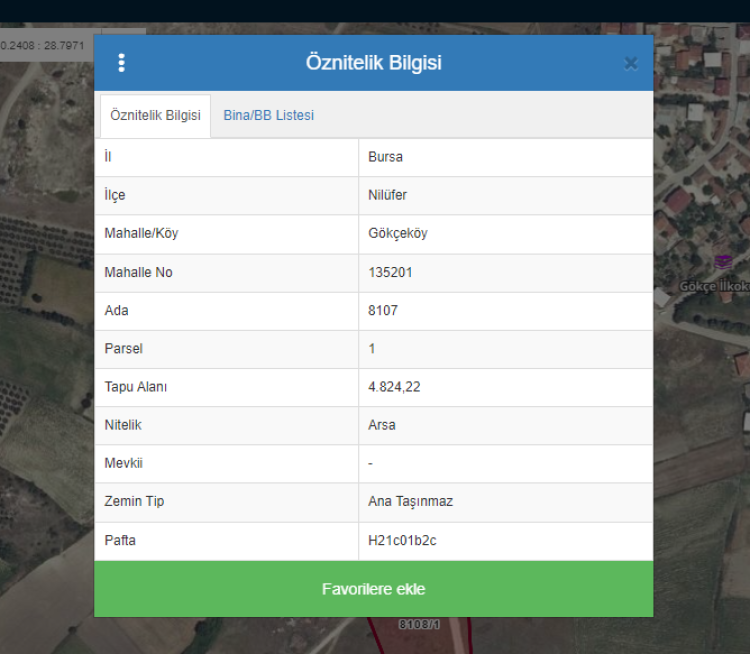Select the Öznitelik Bilgisi tab

(x=155, y=115)
